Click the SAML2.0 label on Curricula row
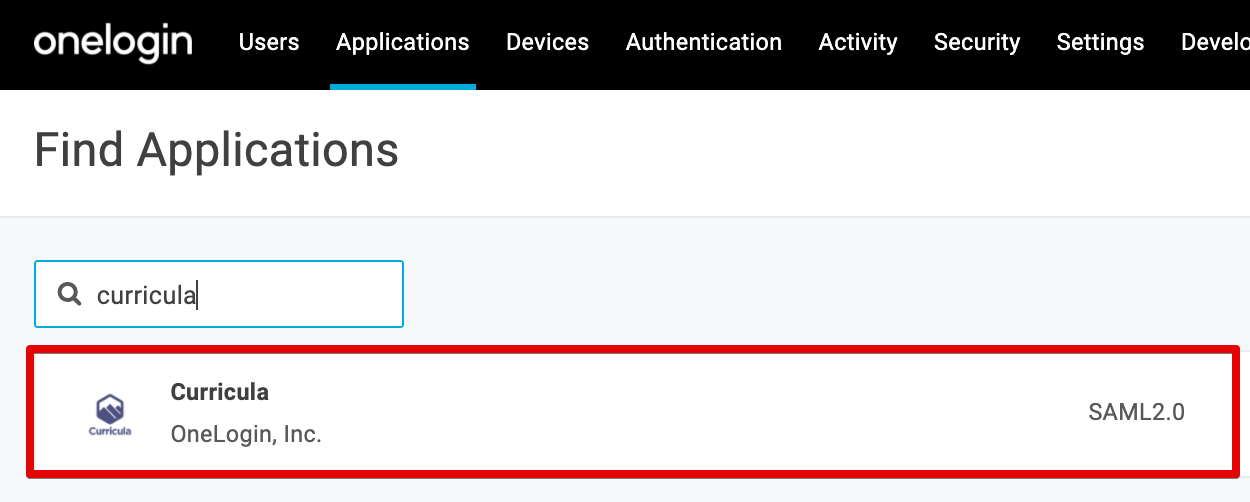 pos(1136,412)
